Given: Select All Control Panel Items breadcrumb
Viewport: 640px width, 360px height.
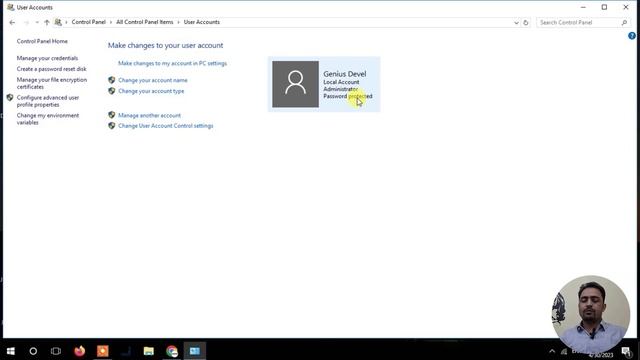Looking at the screenshot, I should [144, 22].
